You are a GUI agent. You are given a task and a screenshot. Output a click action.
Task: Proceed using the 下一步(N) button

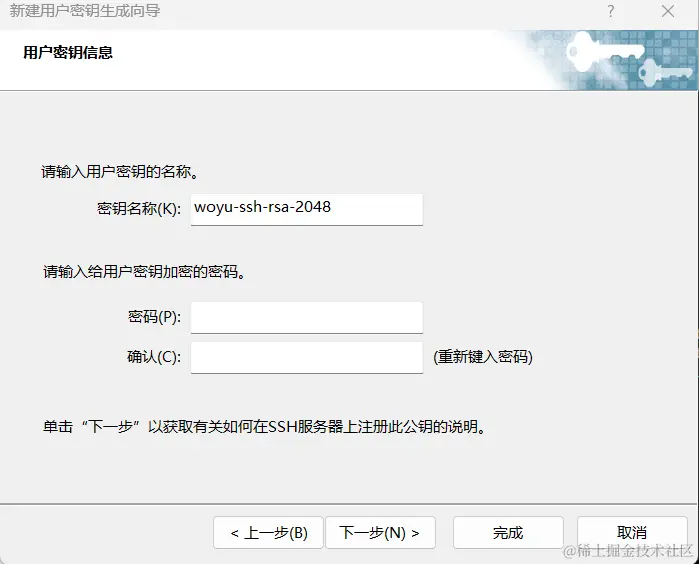click(x=380, y=532)
